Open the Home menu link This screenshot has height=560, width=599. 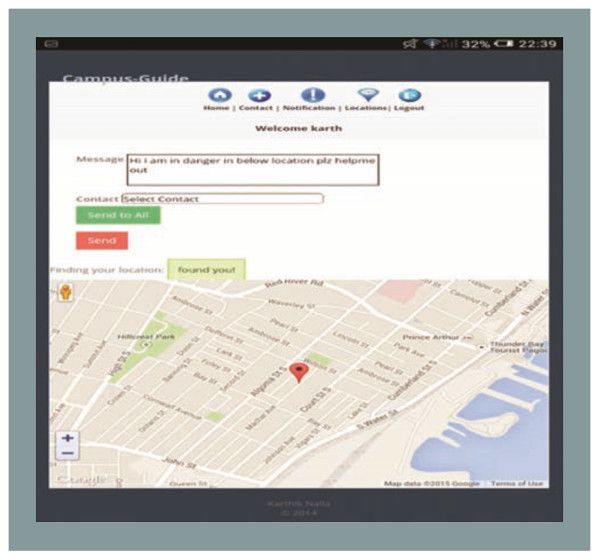click(216, 108)
